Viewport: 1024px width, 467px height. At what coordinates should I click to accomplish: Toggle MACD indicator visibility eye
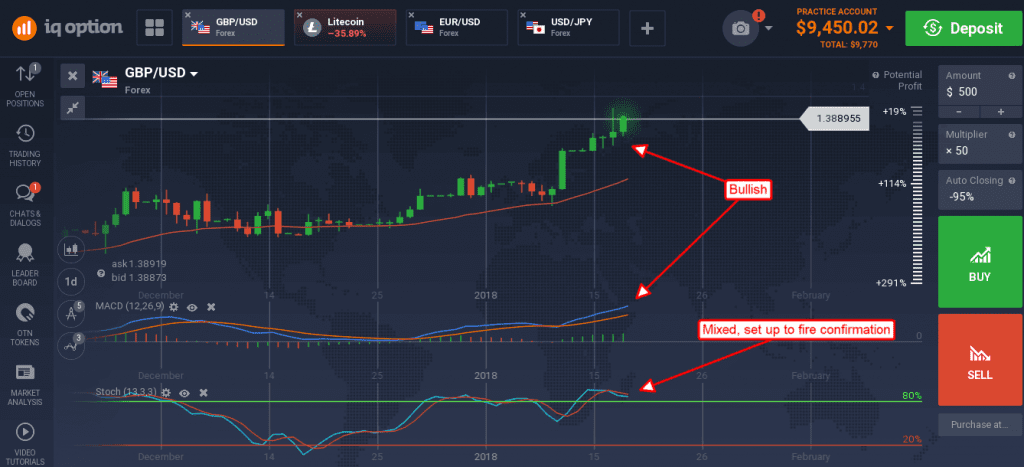pos(192,306)
